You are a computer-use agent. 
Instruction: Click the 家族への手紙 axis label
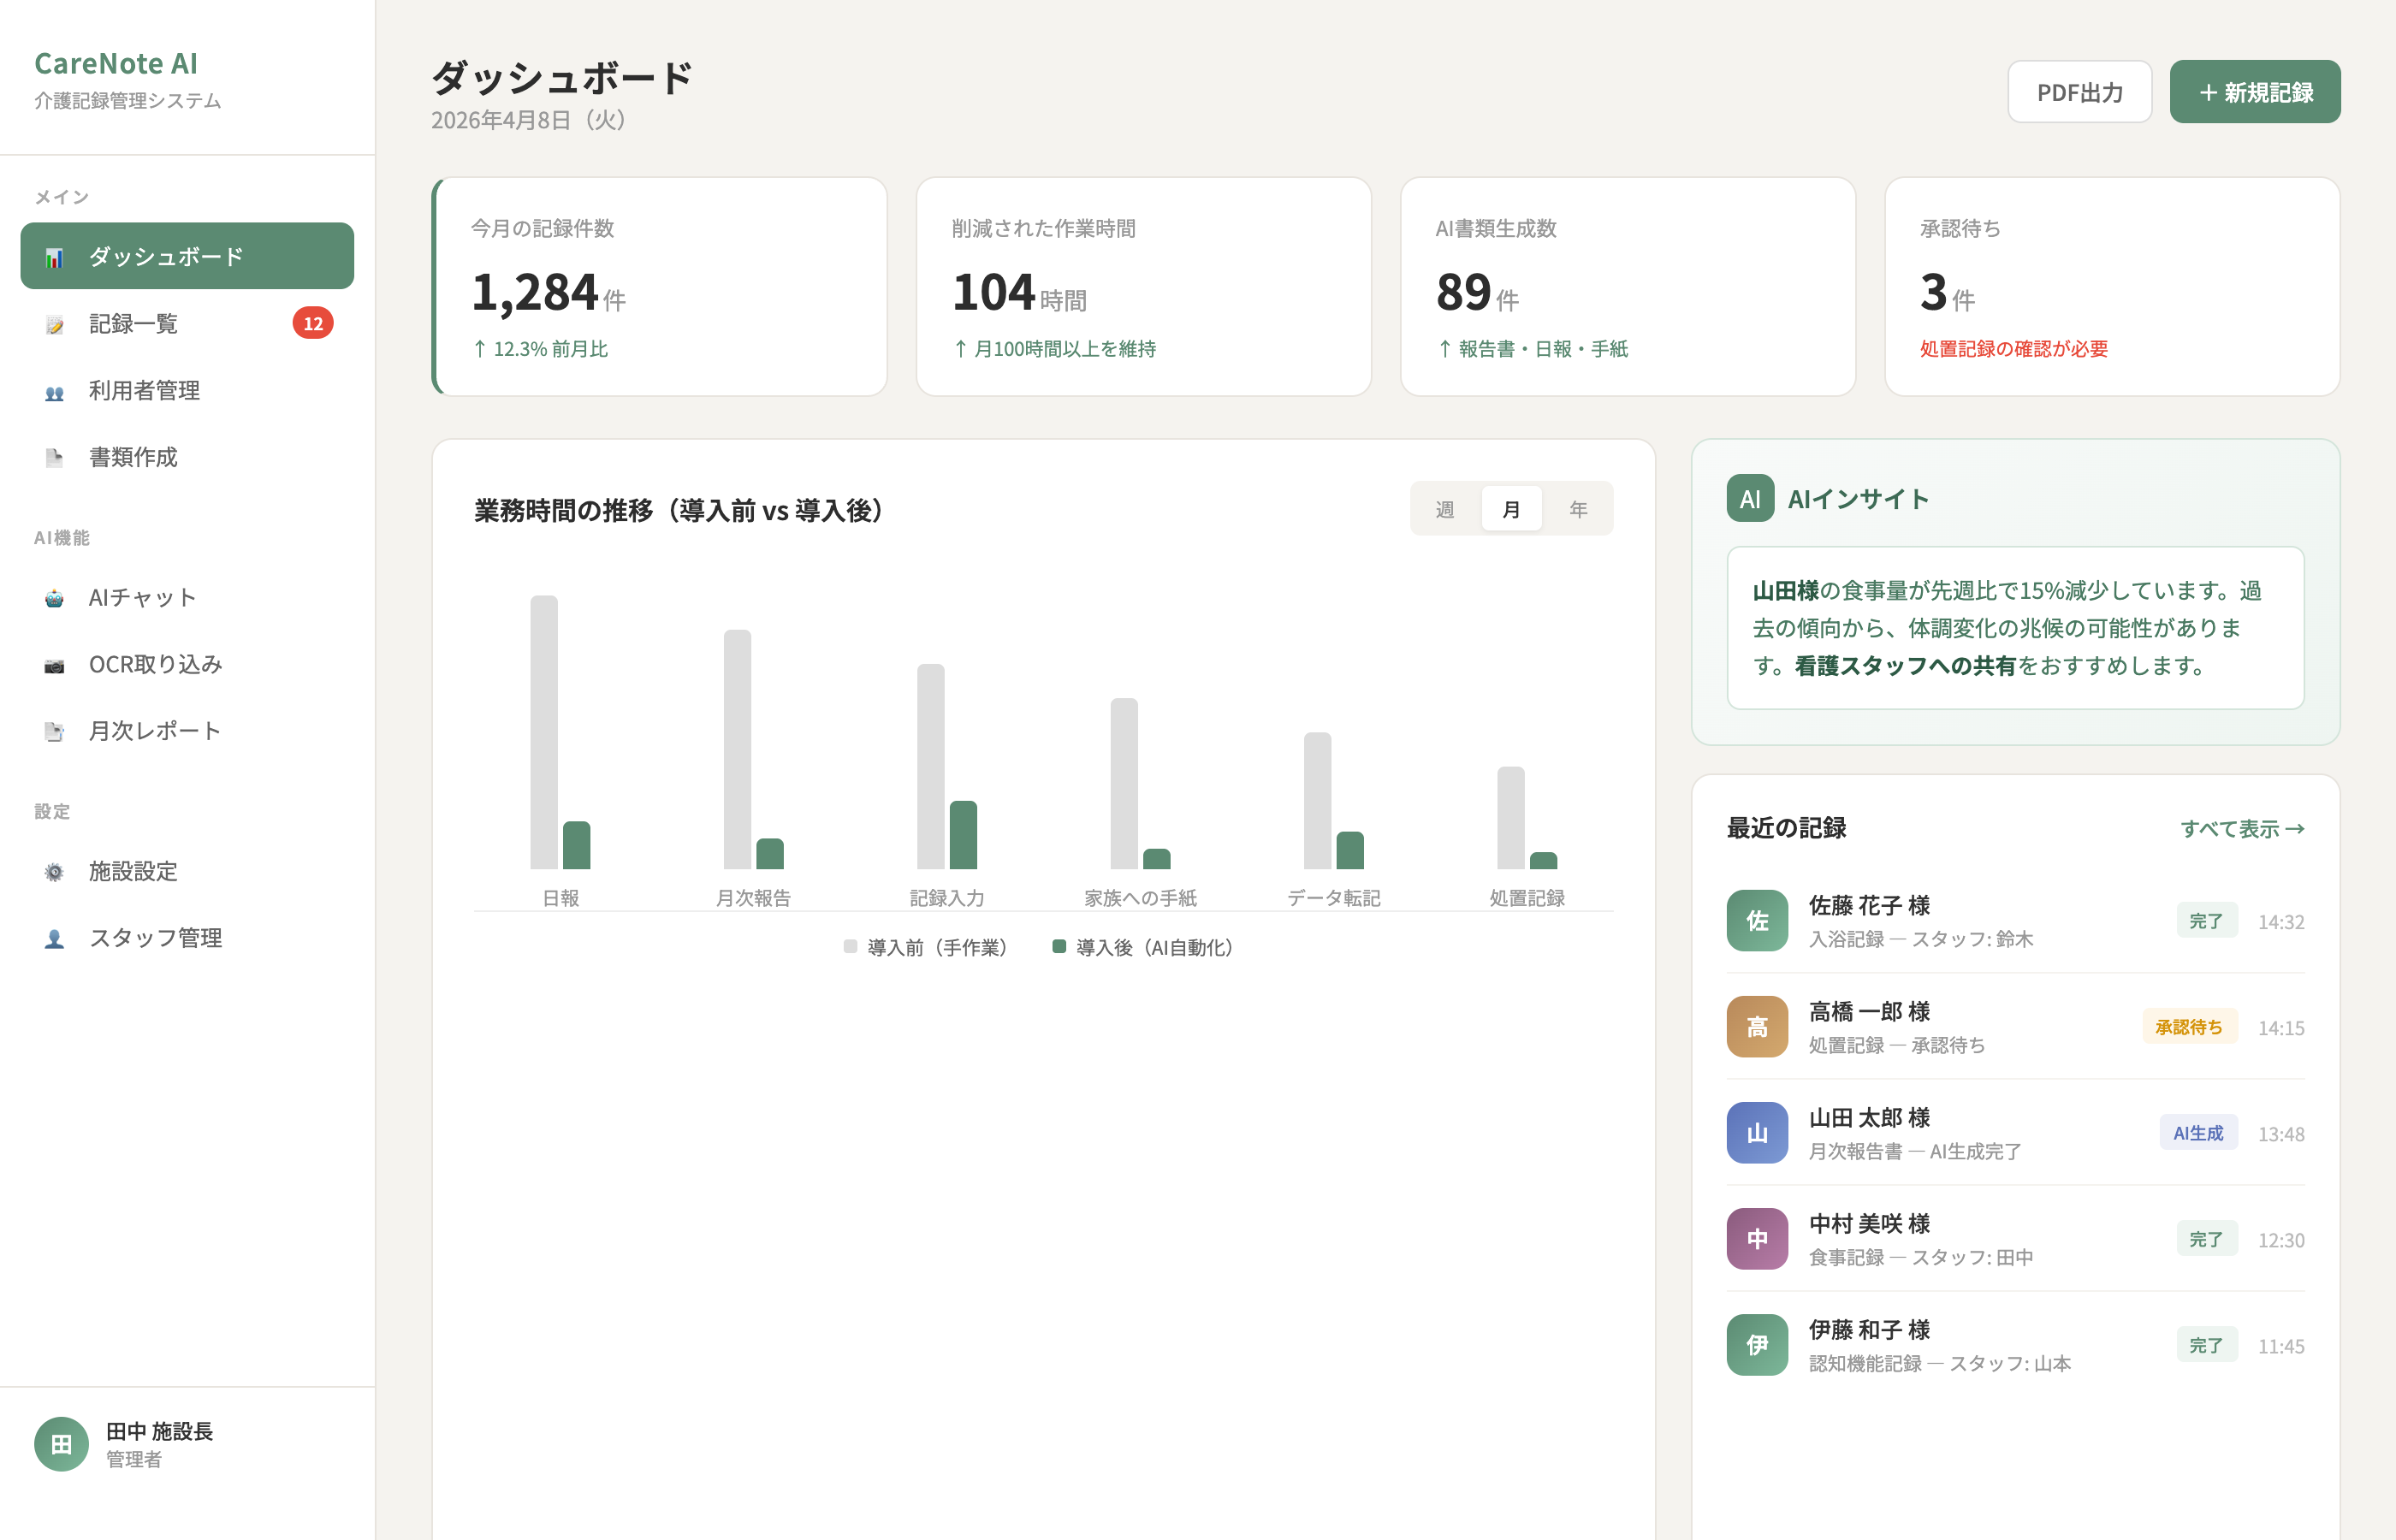[1140, 898]
